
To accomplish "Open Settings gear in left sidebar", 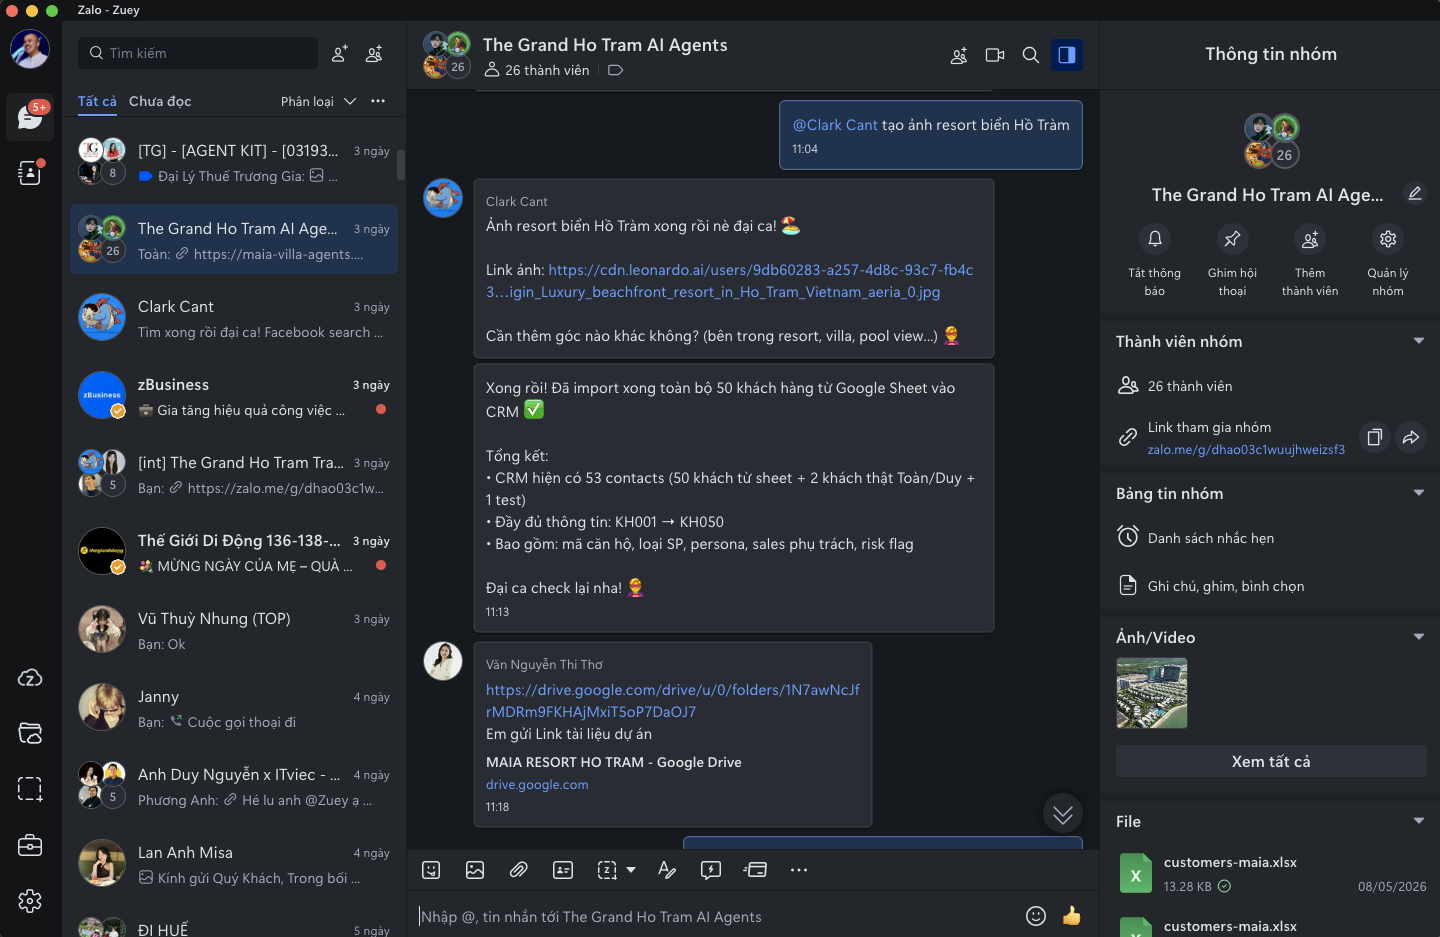I will [30, 901].
